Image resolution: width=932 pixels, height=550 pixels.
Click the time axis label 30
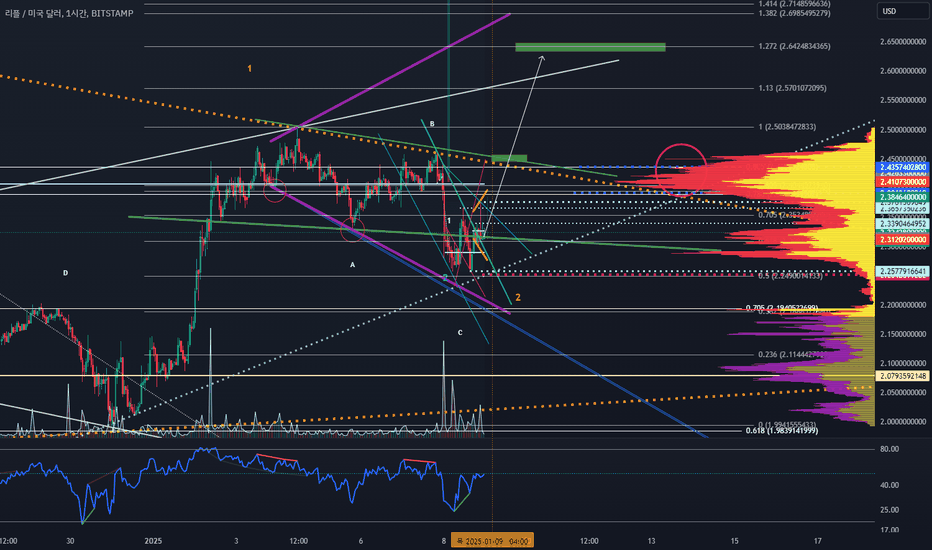coord(70,541)
